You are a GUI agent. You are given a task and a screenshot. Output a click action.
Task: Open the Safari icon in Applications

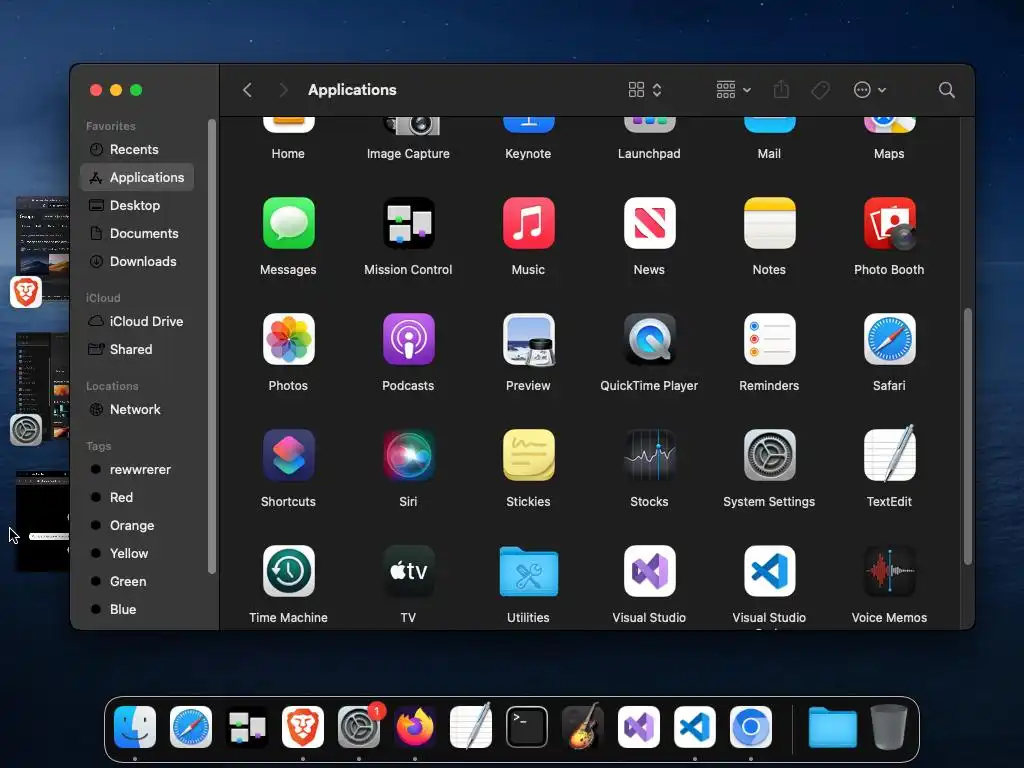tap(889, 339)
